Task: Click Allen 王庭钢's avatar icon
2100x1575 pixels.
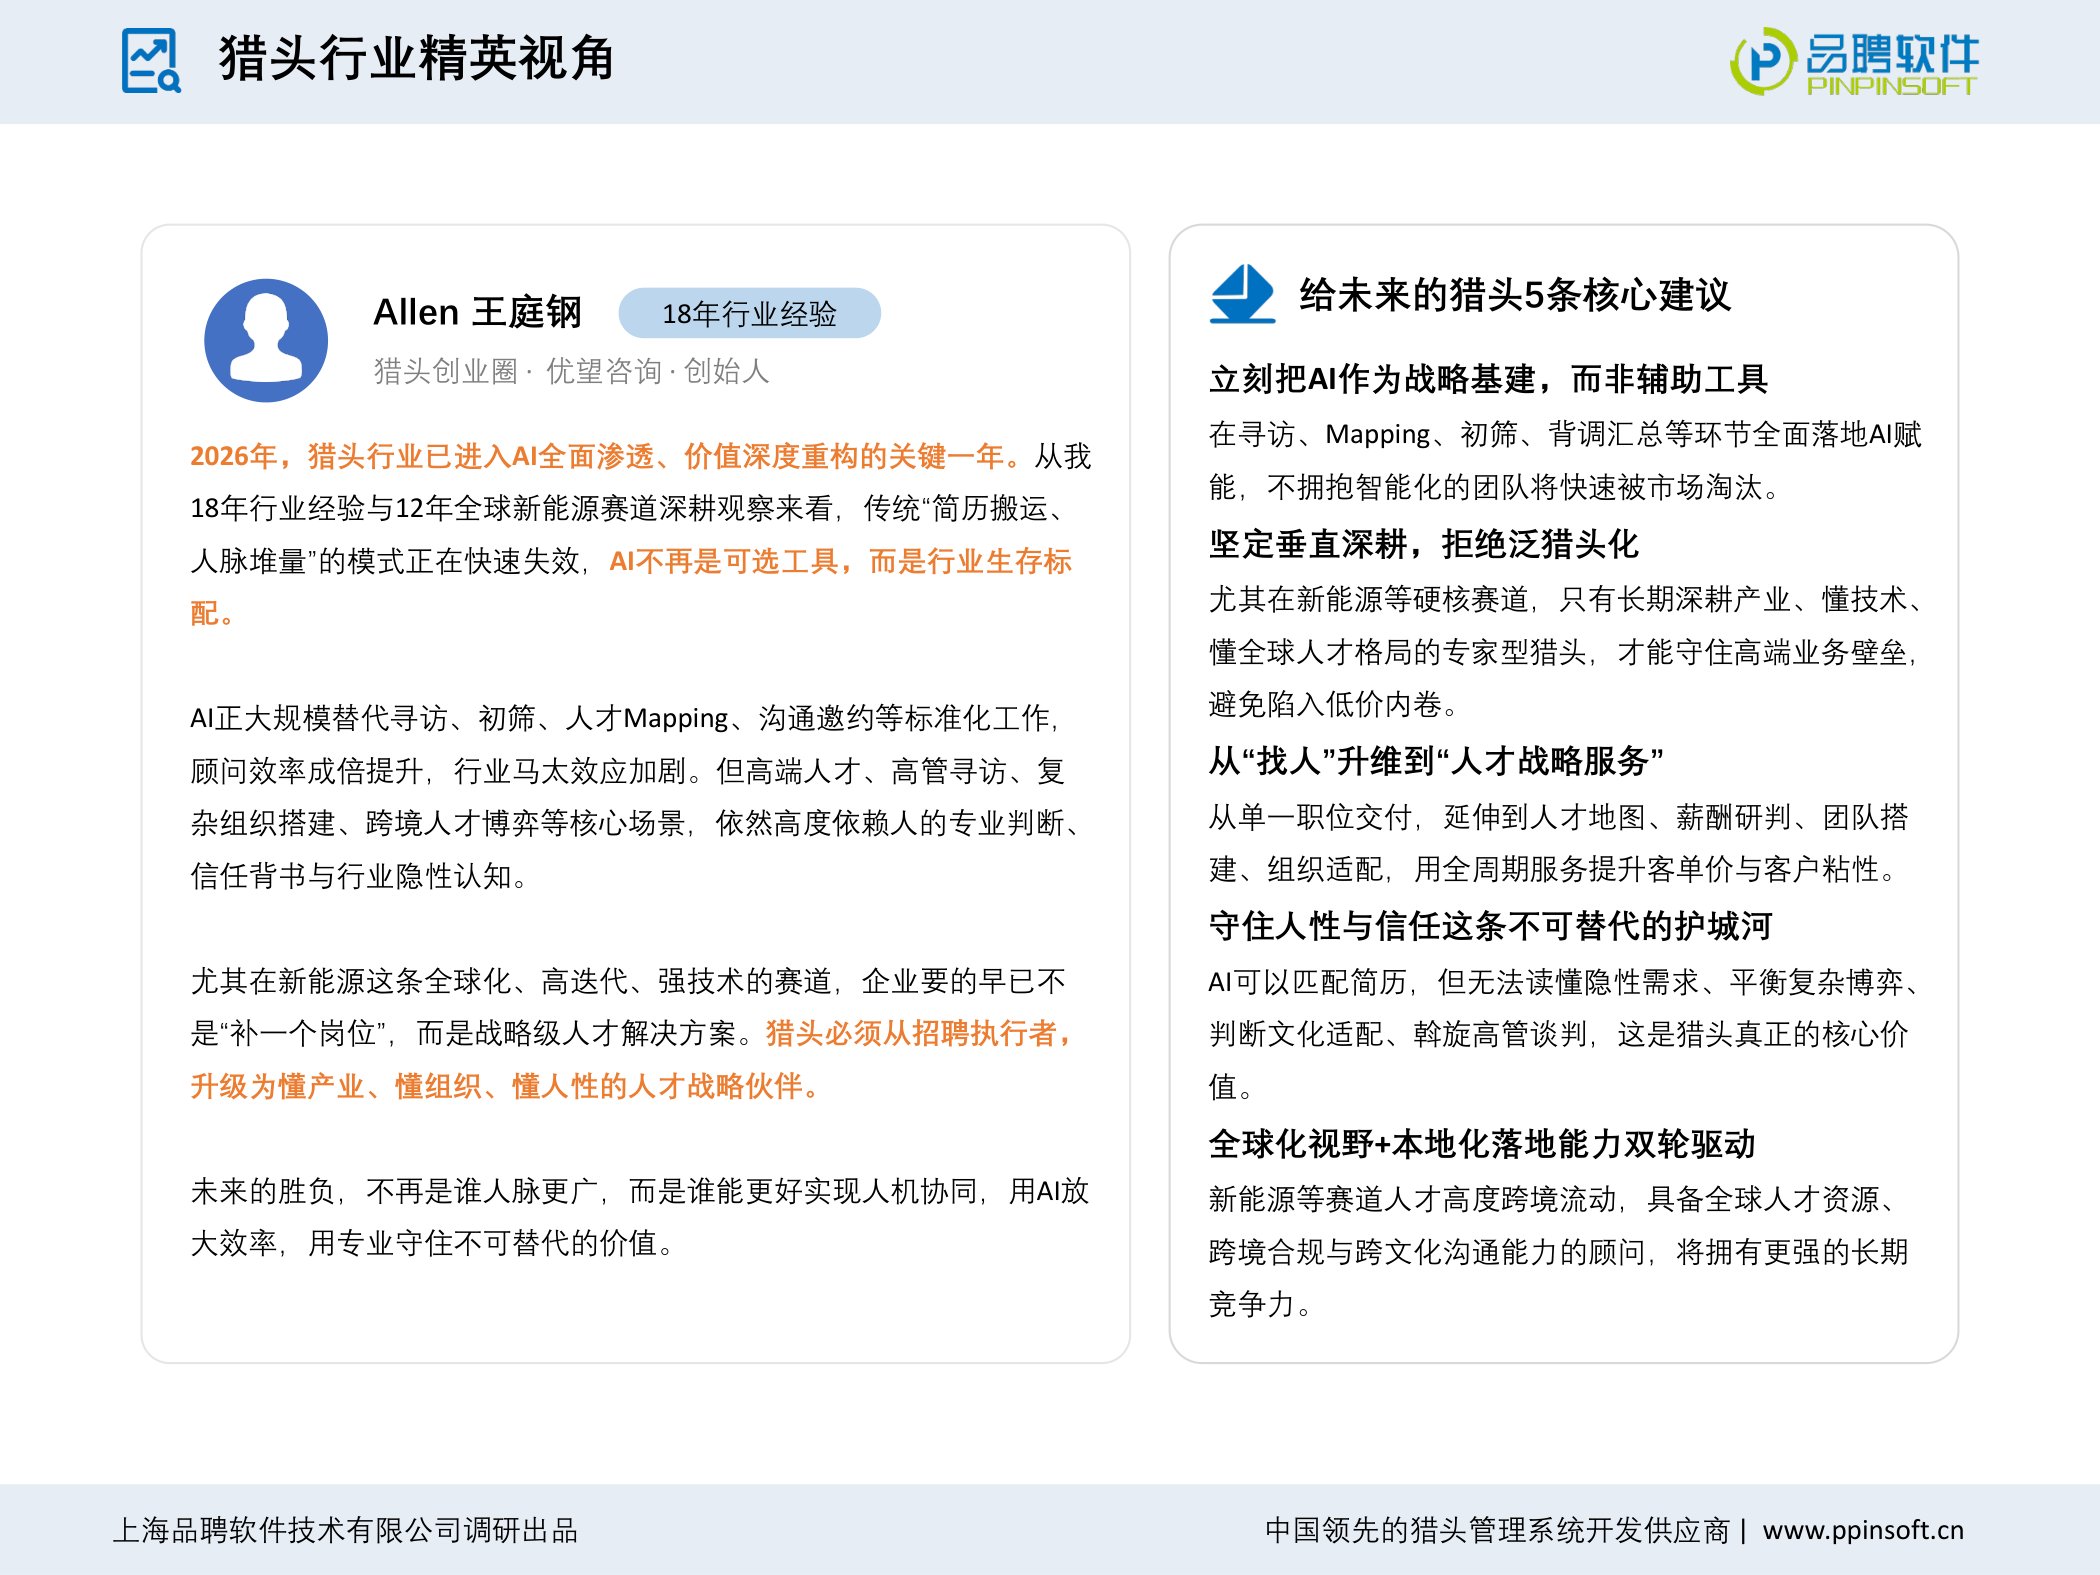Action: [266, 340]
